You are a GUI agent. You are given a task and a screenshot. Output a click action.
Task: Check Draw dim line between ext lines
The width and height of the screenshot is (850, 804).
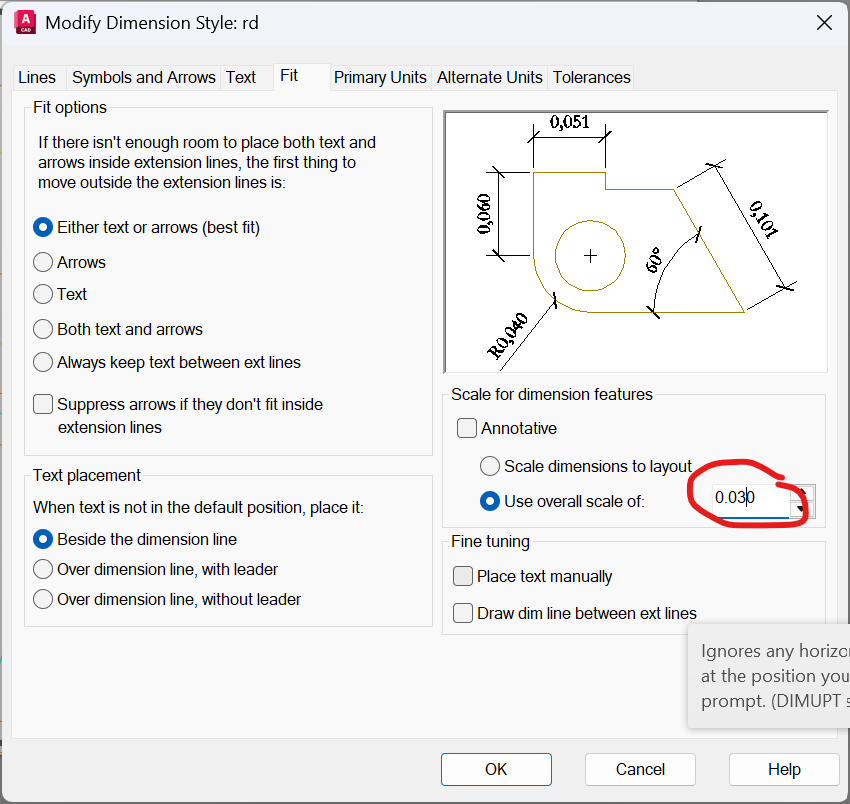pyautogui.click(x=463, y=613)
